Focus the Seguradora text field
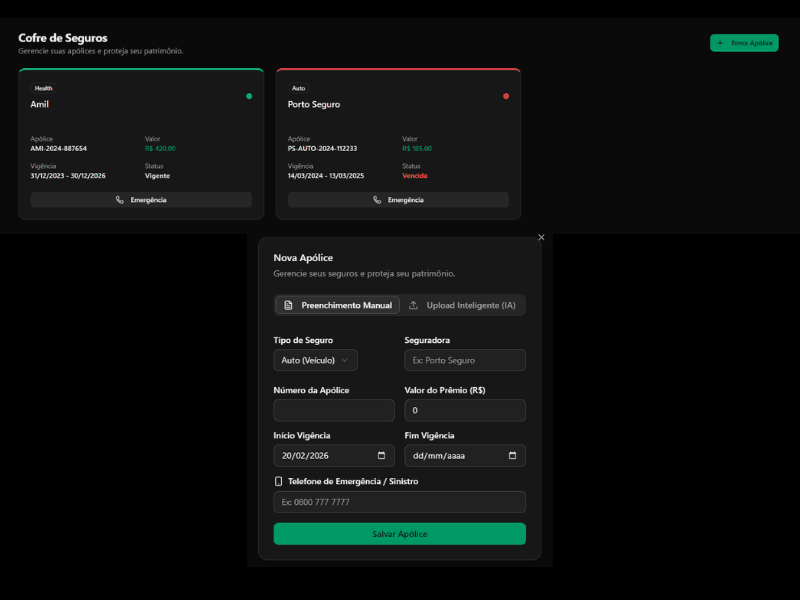 pyautogui.click(x=465, y=360)
